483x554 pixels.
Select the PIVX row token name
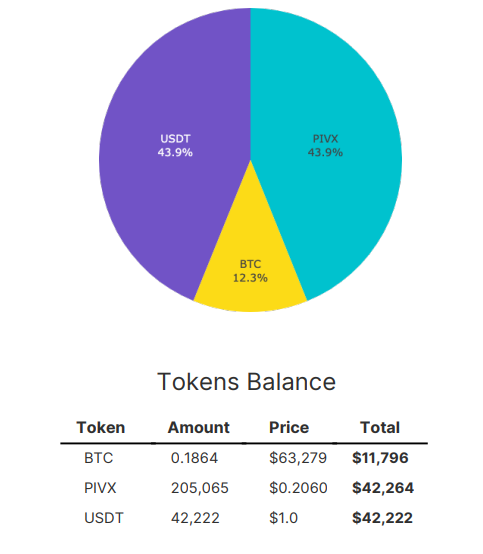click(100, 488)
